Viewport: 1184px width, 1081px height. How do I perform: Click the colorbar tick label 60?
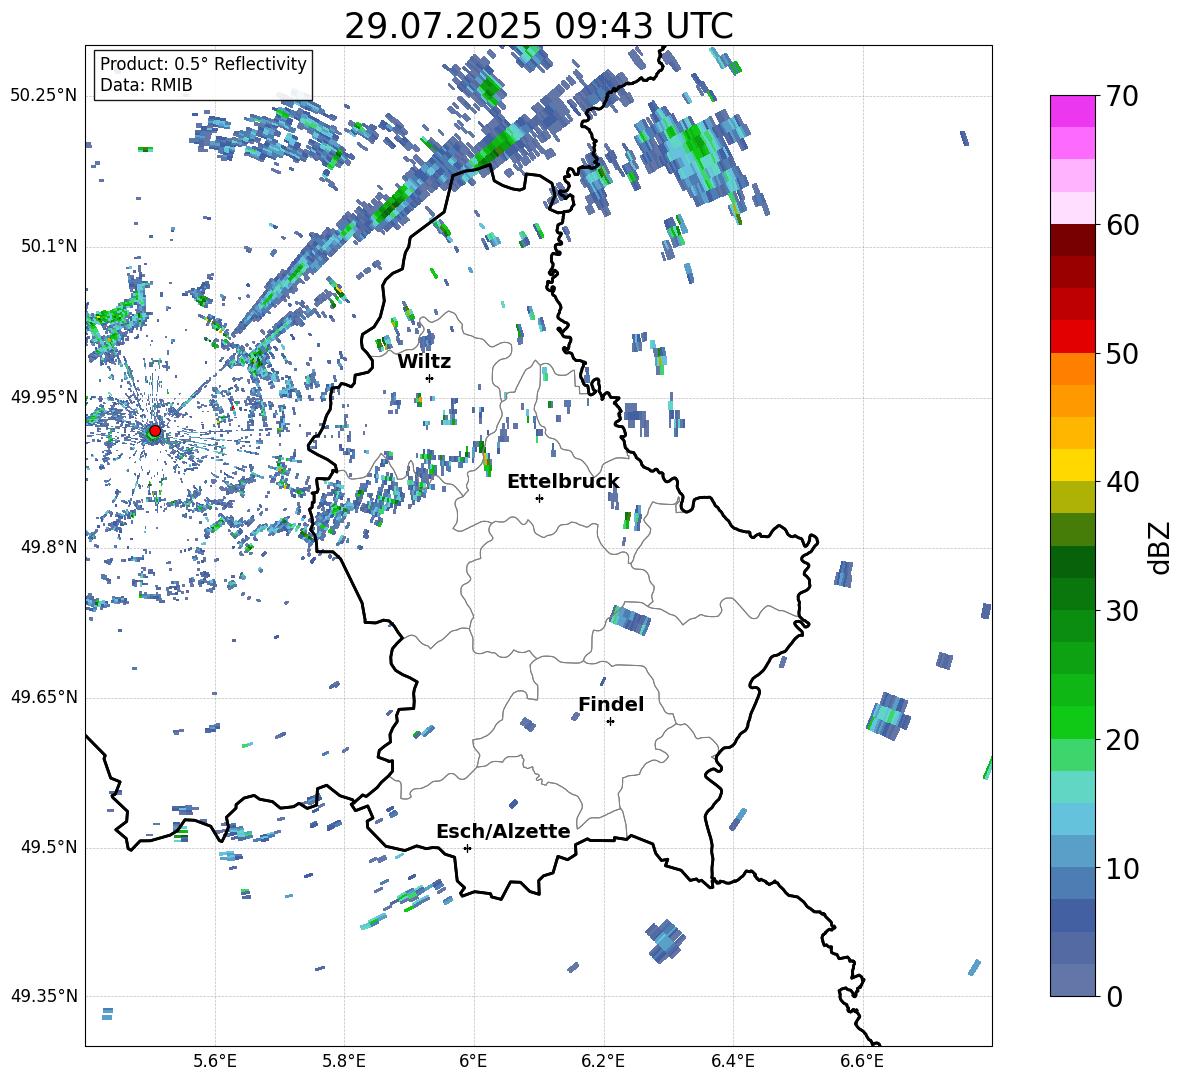click(1122, 225)
